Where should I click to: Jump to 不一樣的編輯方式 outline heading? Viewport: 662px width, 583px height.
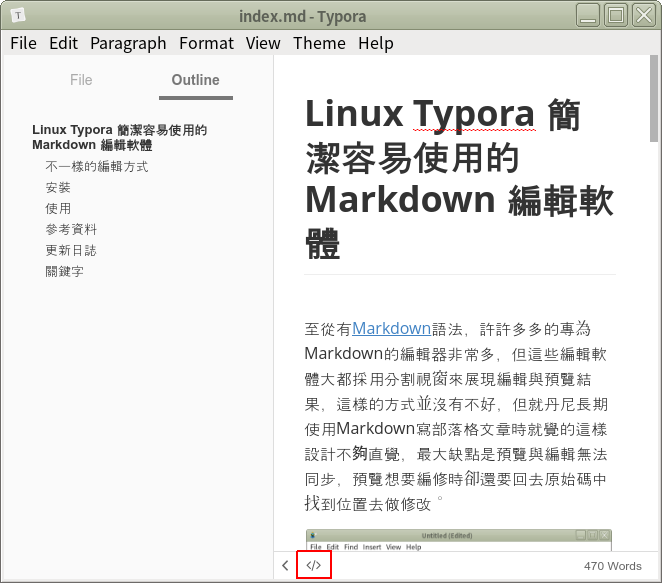tap(96, 166)
